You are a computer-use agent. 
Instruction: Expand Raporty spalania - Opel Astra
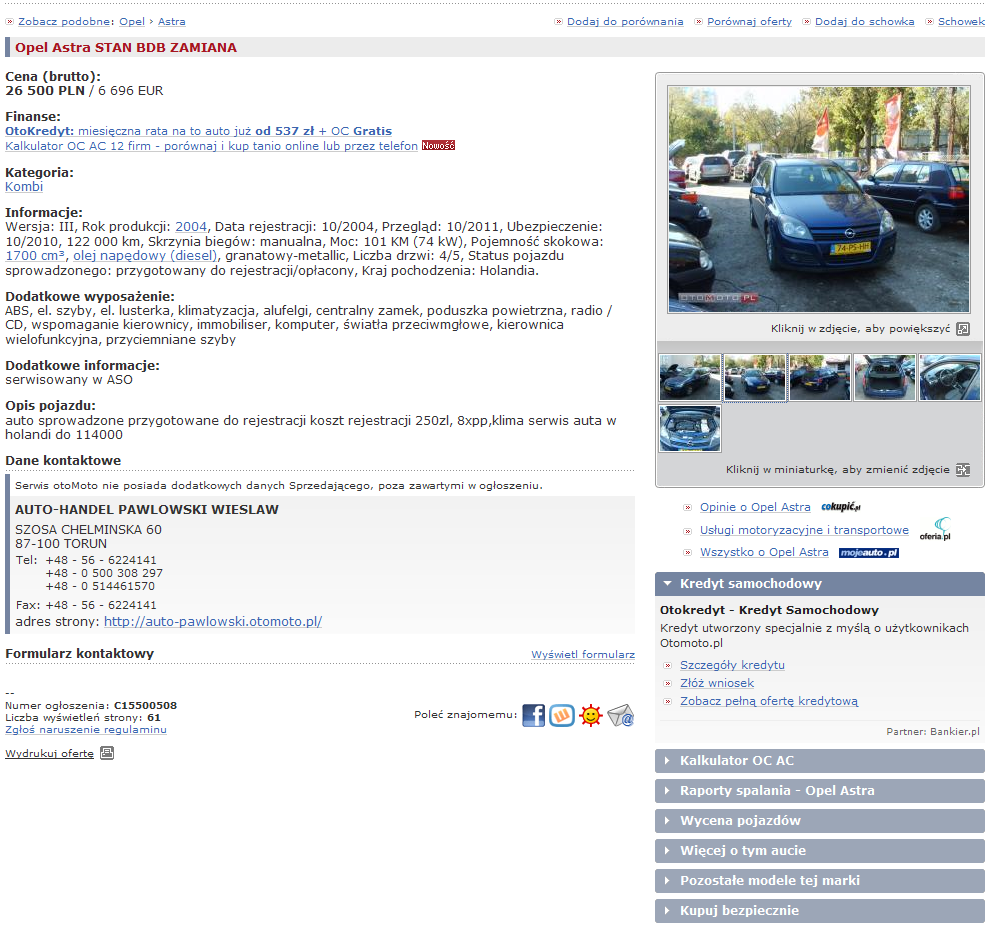(819, 791)
